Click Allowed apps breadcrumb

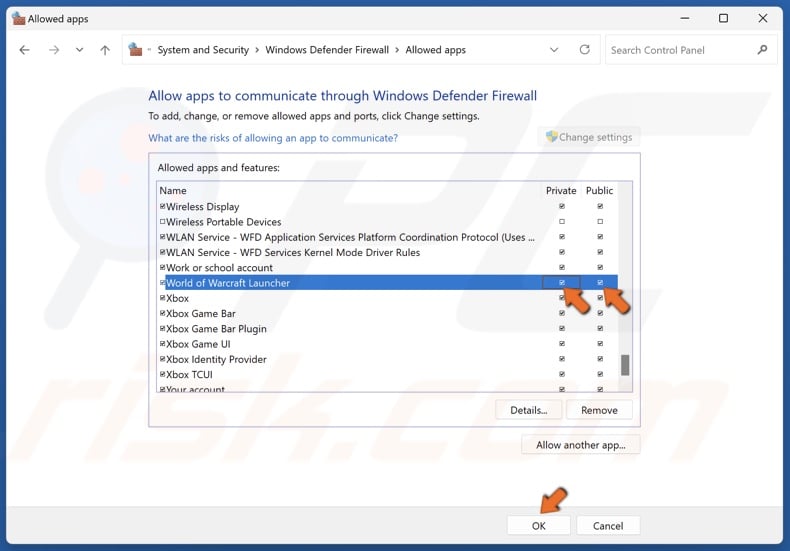point(435,50)
